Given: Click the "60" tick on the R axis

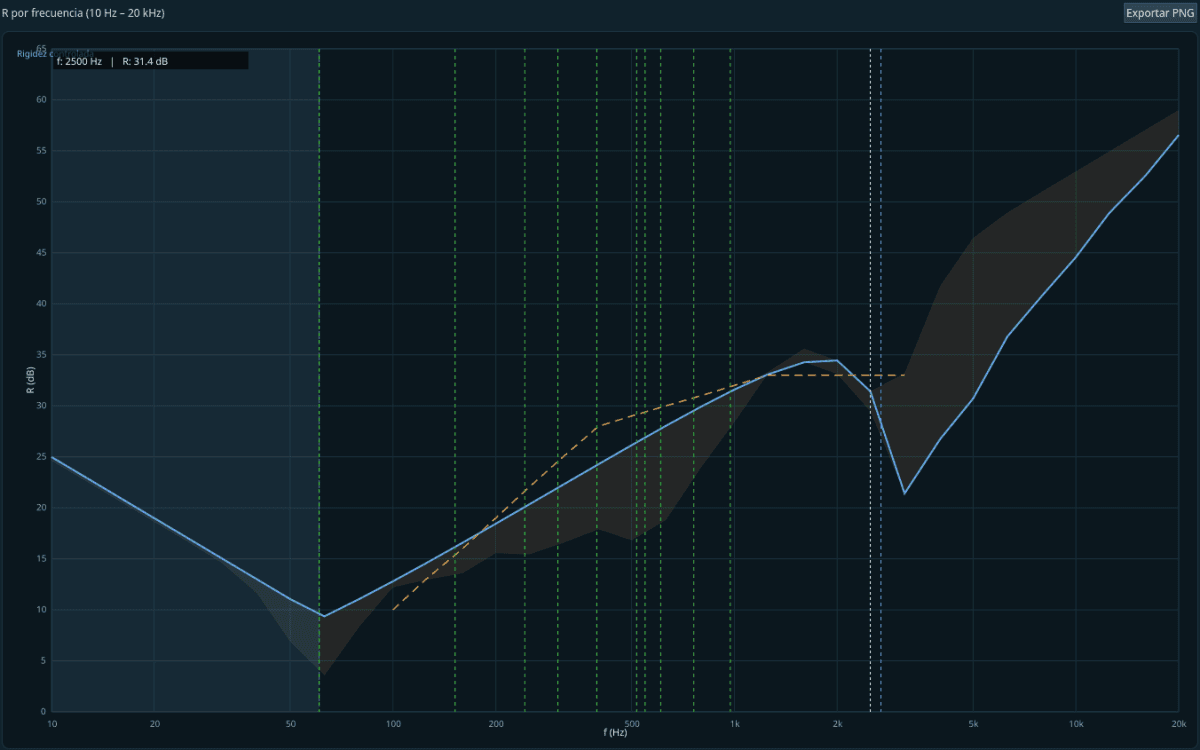Looking at the screenshot, I should (x=42, y=100).
